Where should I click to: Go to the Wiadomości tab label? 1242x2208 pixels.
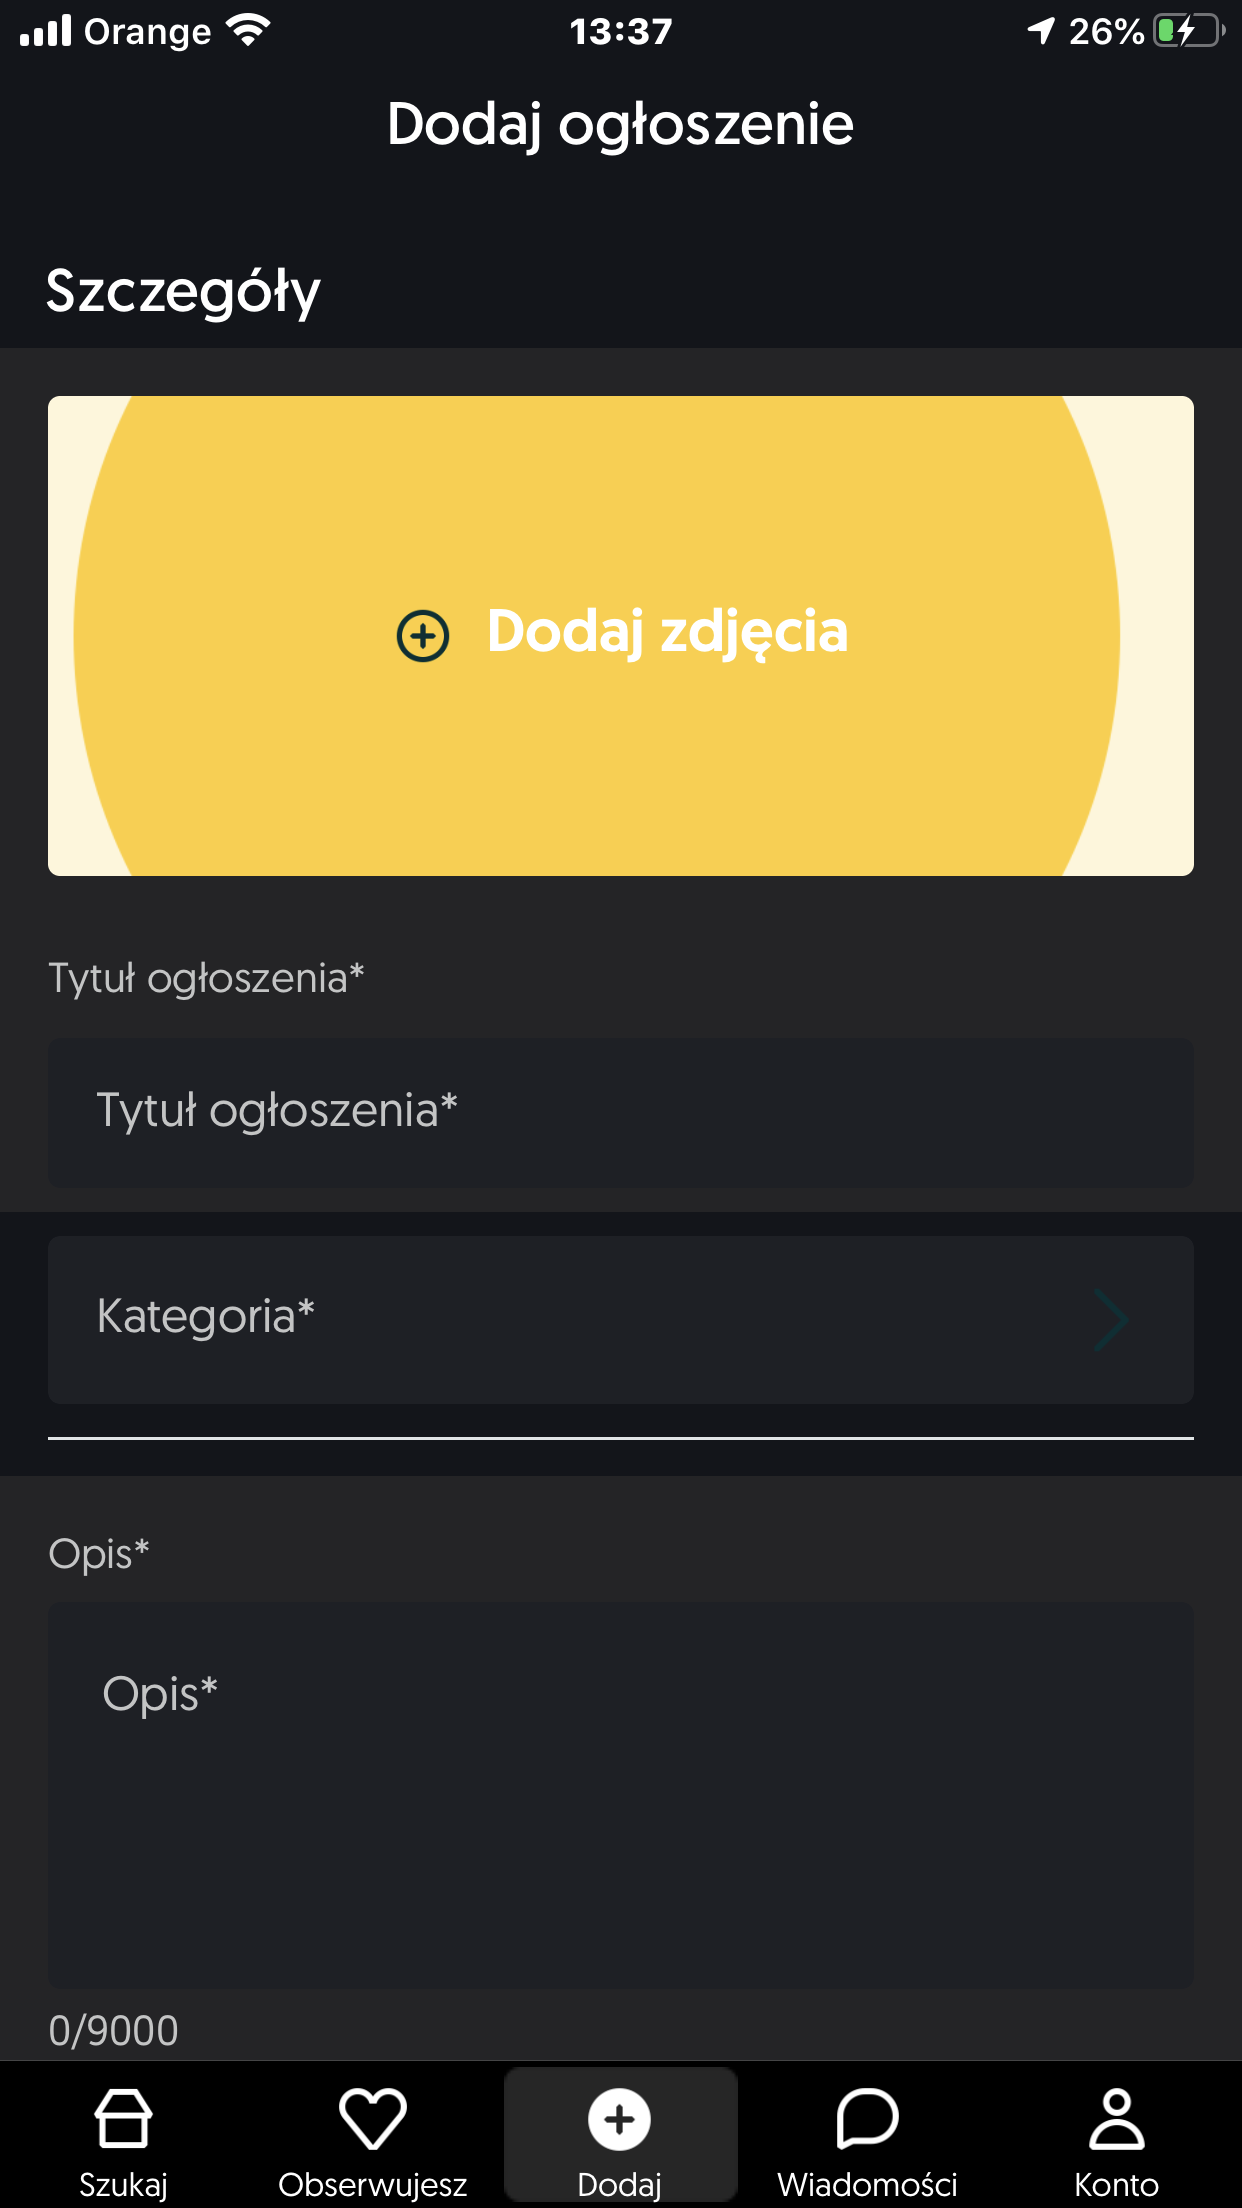pyautogui.click(x=867, y=2185)
